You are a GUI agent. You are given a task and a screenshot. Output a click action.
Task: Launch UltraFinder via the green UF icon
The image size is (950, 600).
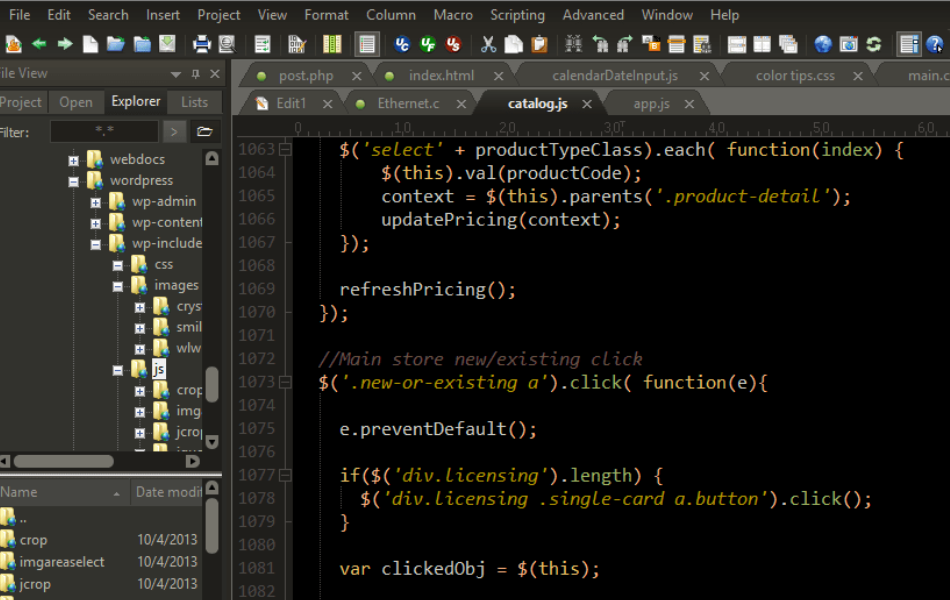coord(428,44)
